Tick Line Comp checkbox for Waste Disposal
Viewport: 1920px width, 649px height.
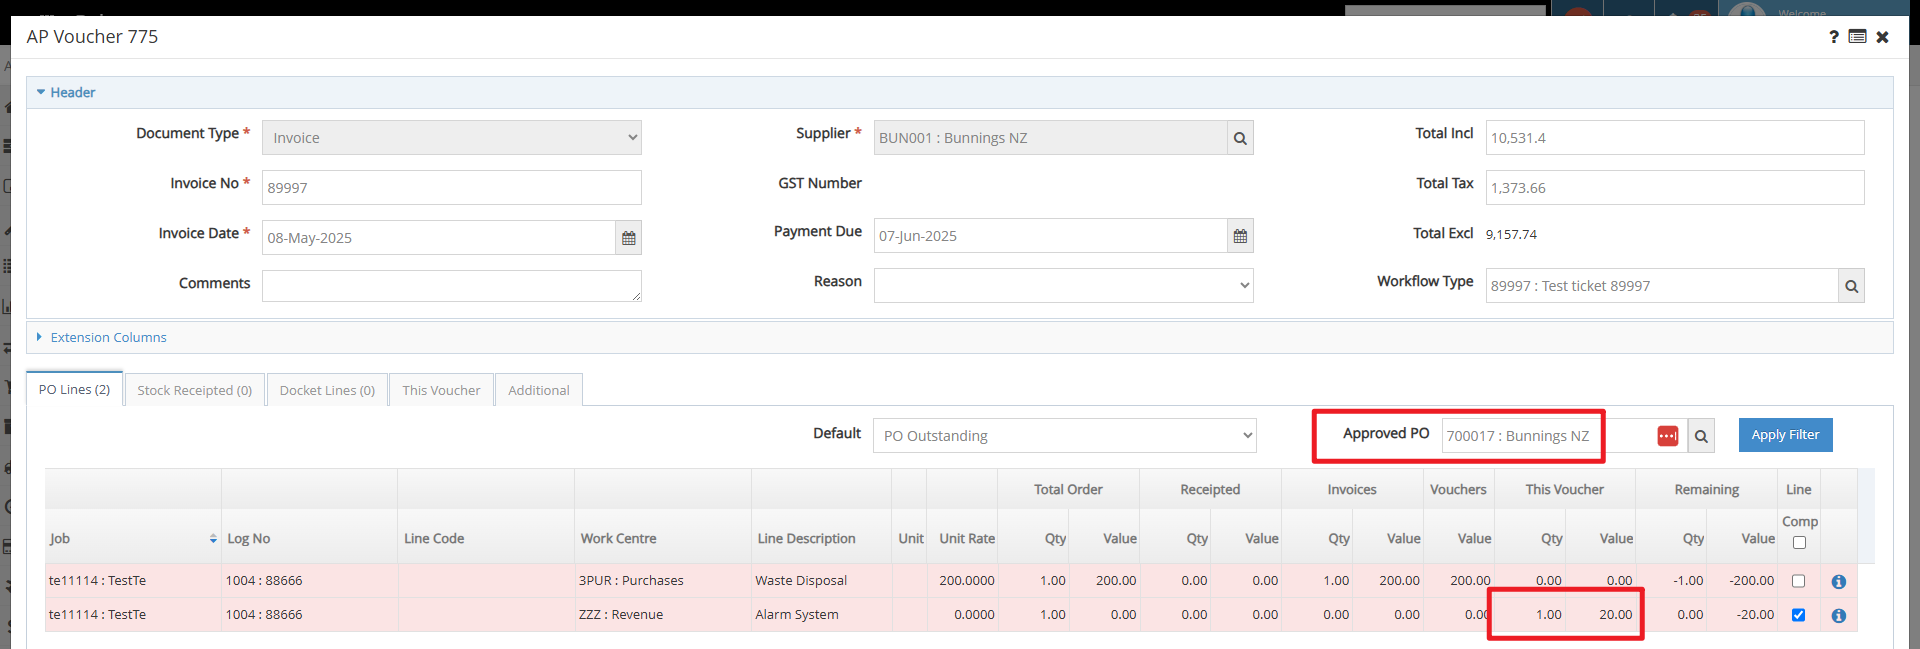1798,581
